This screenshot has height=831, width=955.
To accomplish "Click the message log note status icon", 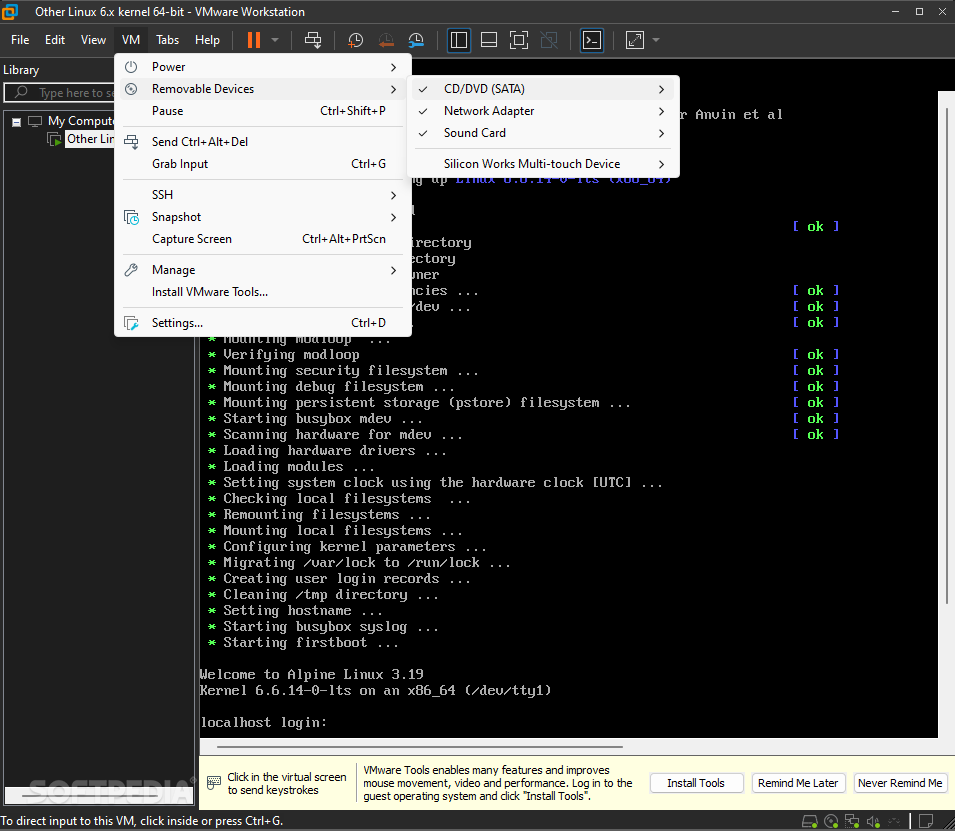I will tap(926, 821).
